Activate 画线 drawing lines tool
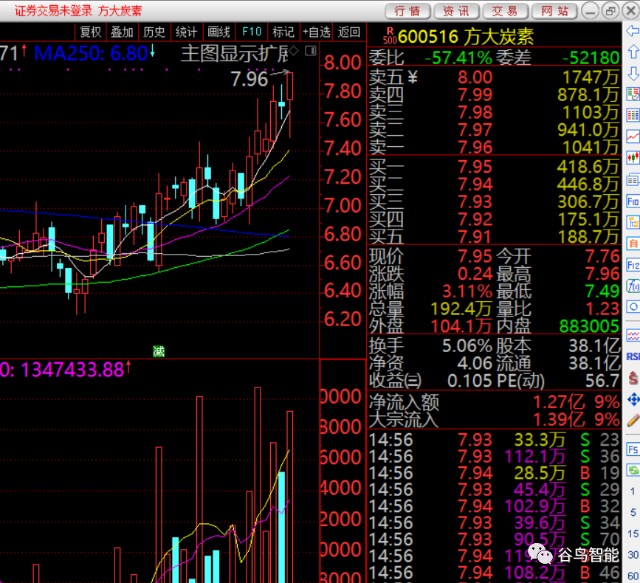 click(x=218, y=32)
